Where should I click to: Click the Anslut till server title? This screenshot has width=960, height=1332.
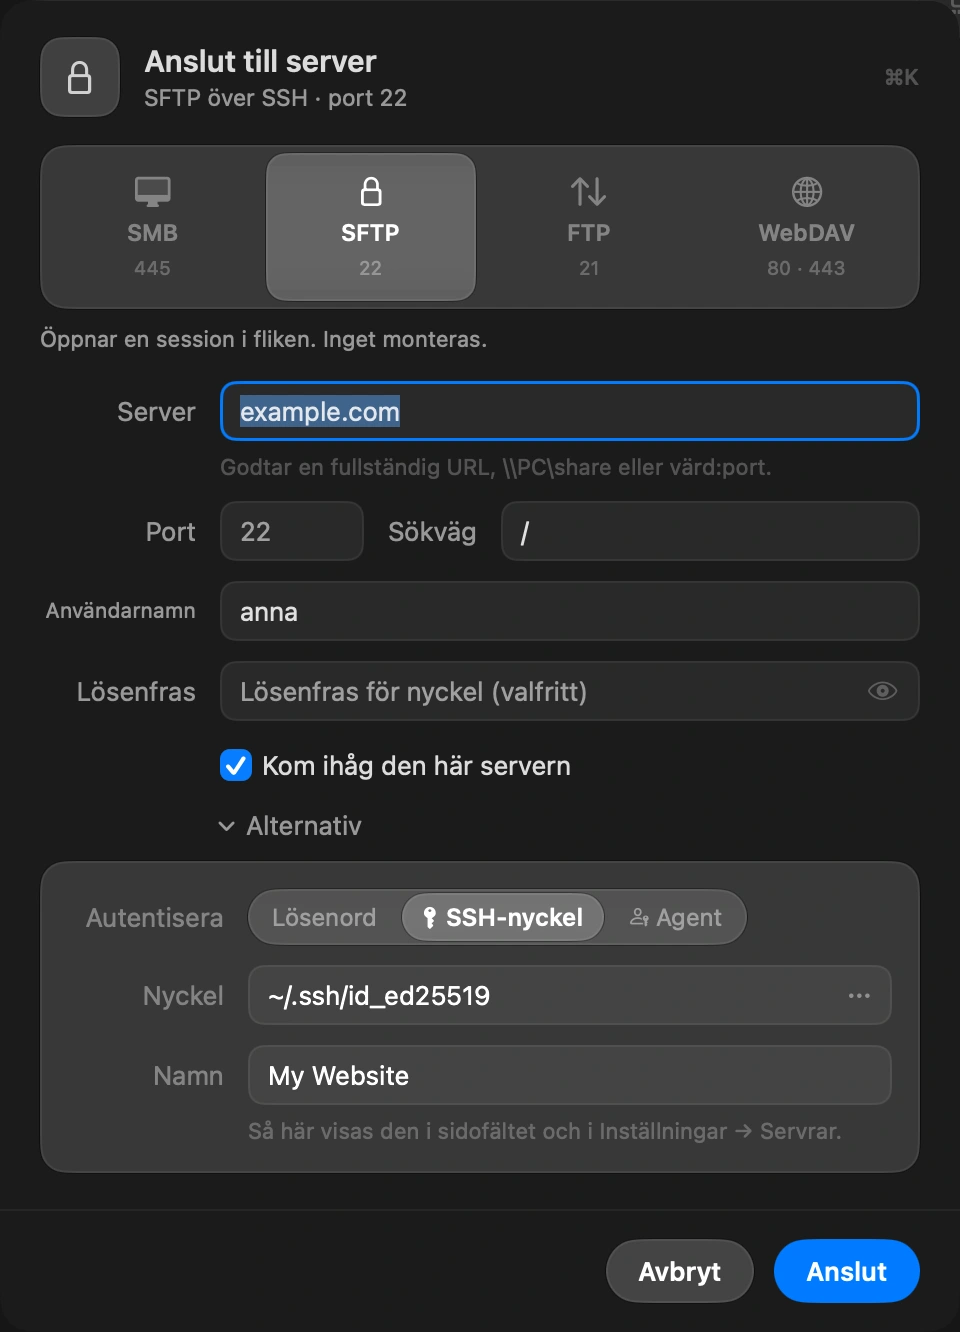coord(260,61)
